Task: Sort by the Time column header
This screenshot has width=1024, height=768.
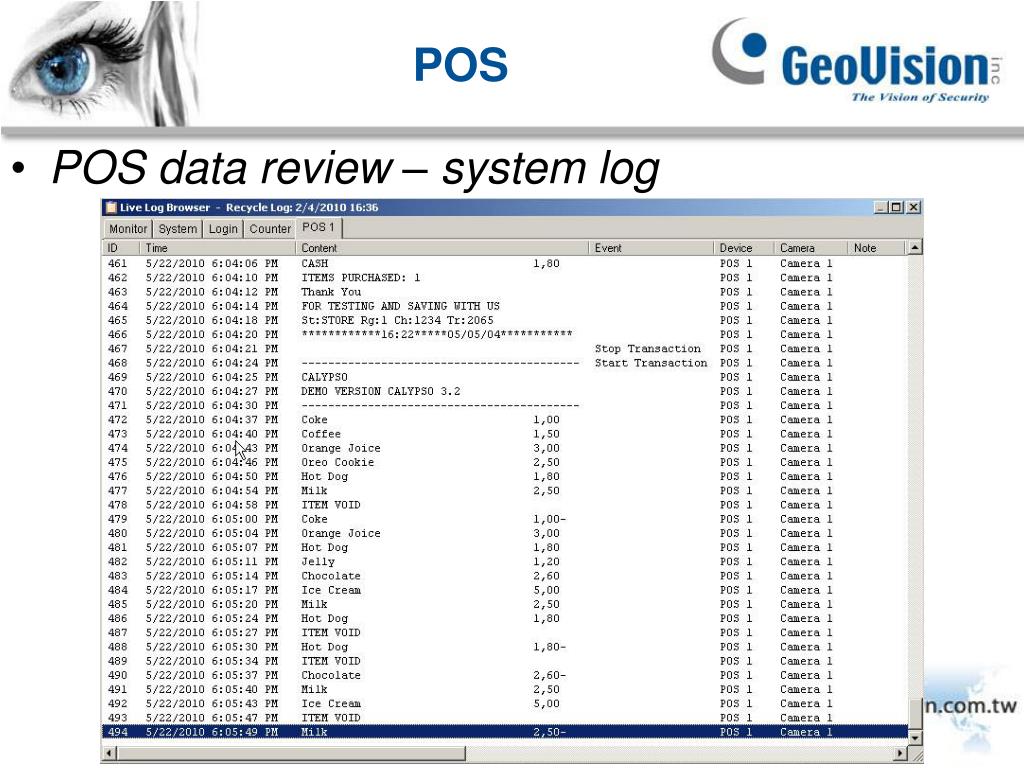Action: click(218, 248)
